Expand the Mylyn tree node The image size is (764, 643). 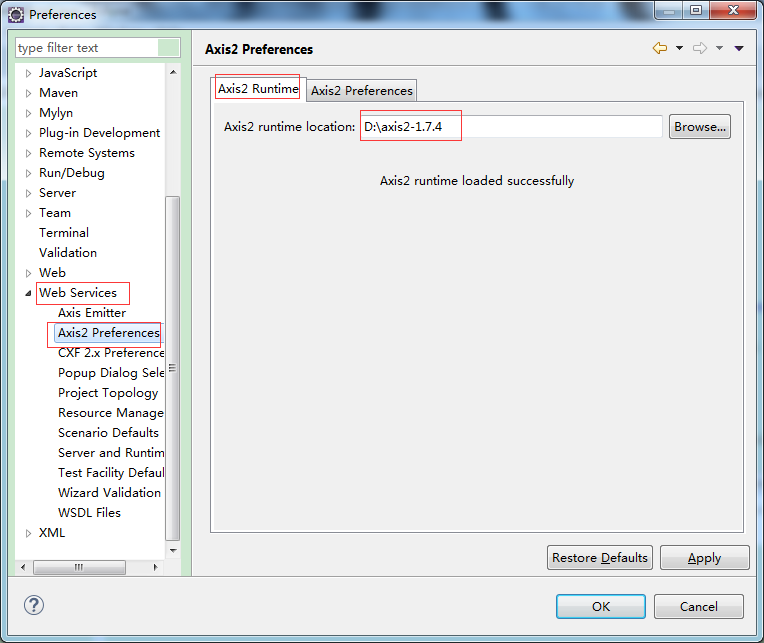(x=28, y=113)
